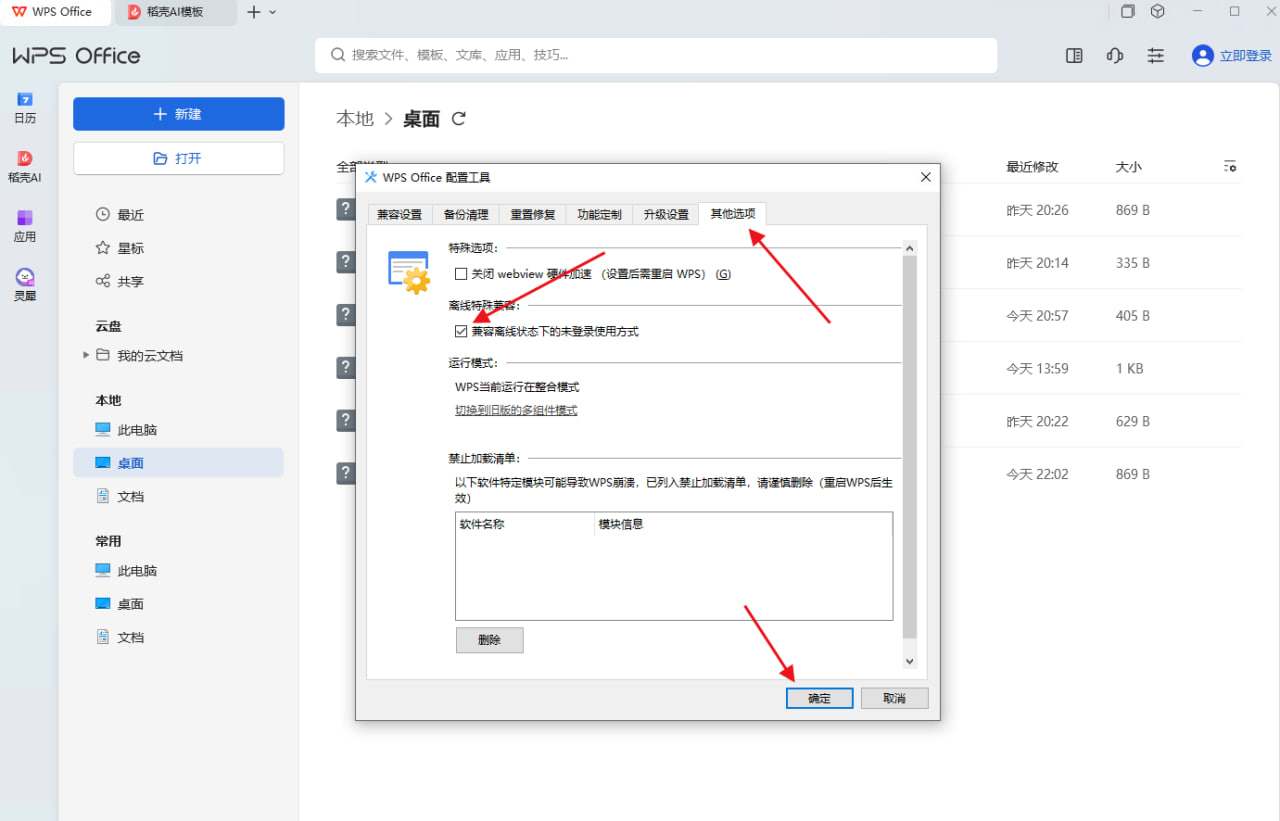Select the file modified 昨天 20:14
Image resolution: width=1280 pixels, height=821 pixels.
pyautogui.click(x=789, y=263)
